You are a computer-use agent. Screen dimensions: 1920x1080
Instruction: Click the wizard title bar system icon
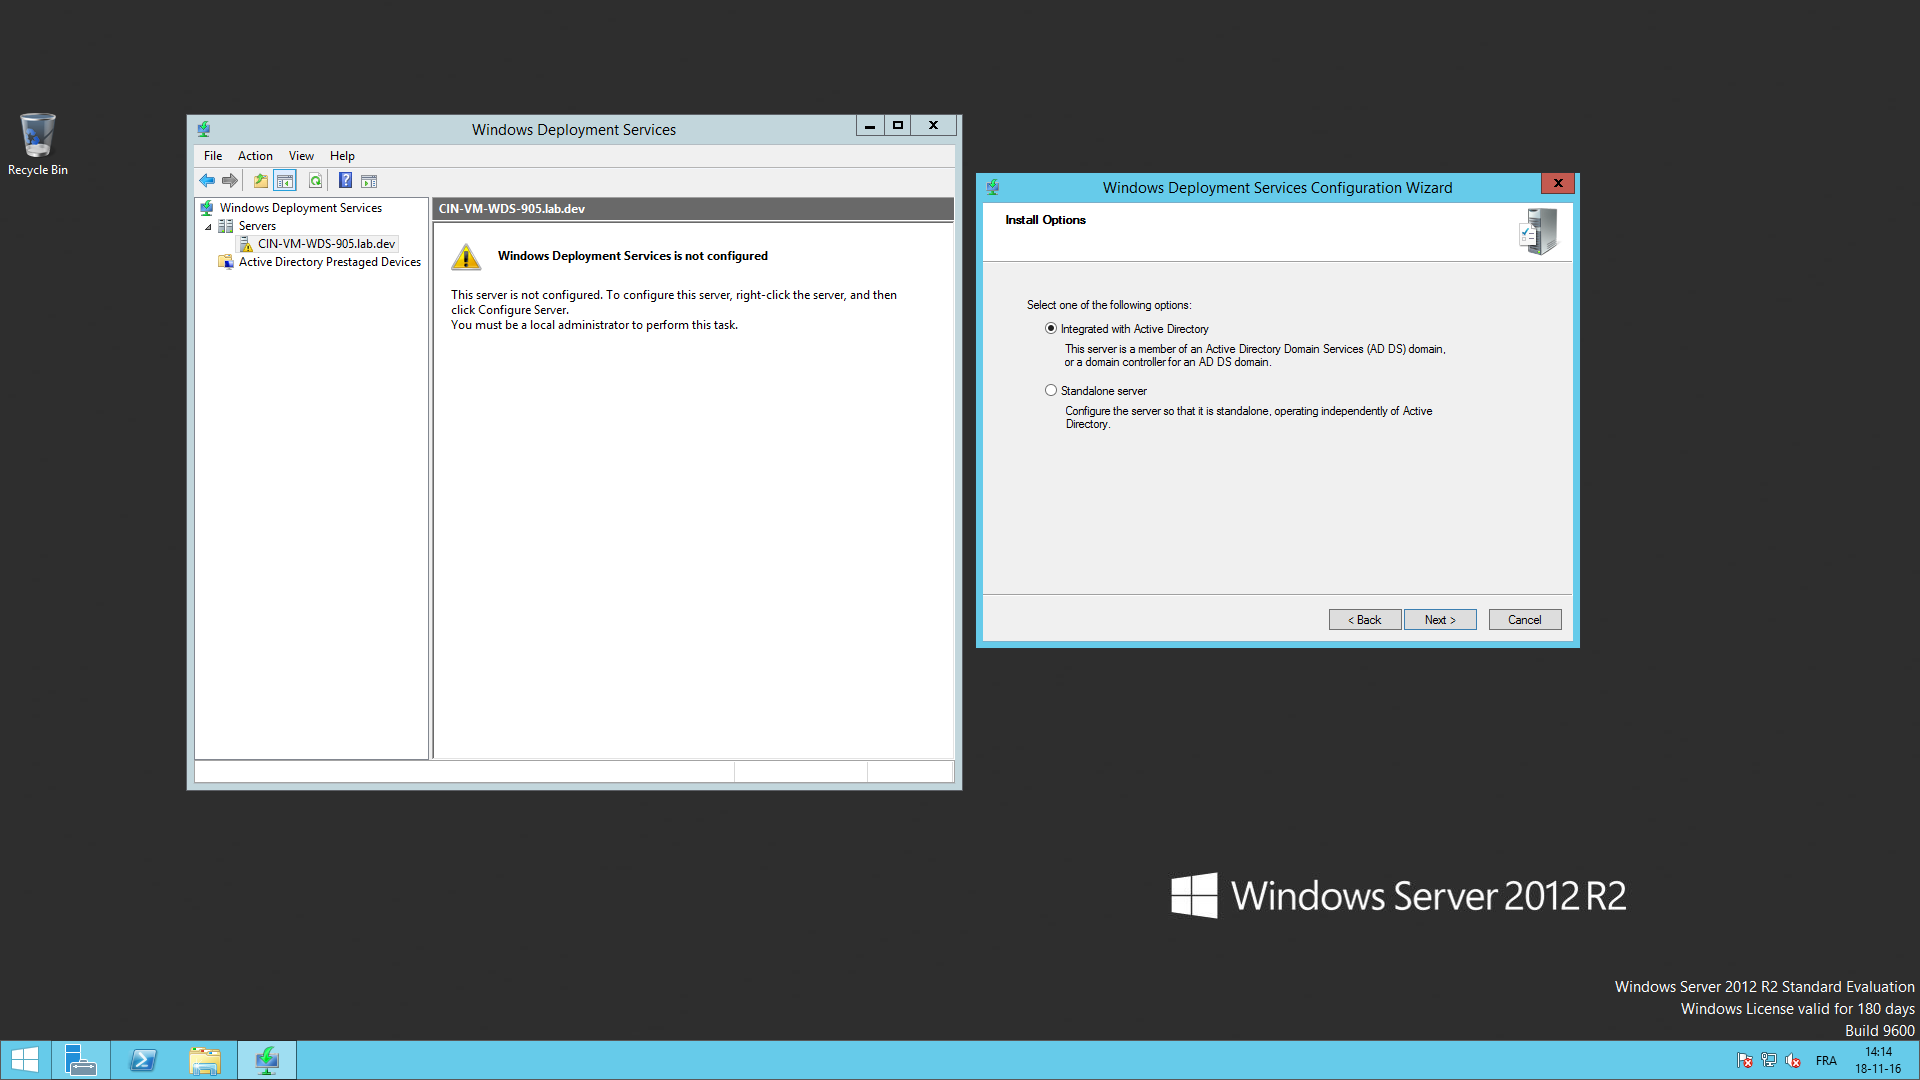[993, 187]
